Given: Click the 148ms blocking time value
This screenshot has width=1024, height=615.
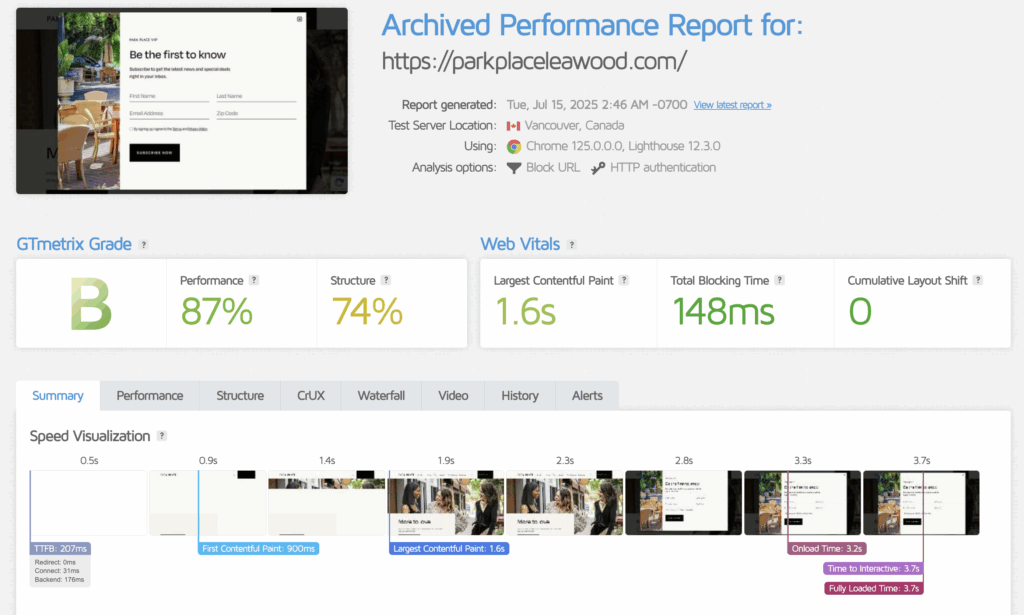Looking at the screenshot, I should click(x=724, y=311).
